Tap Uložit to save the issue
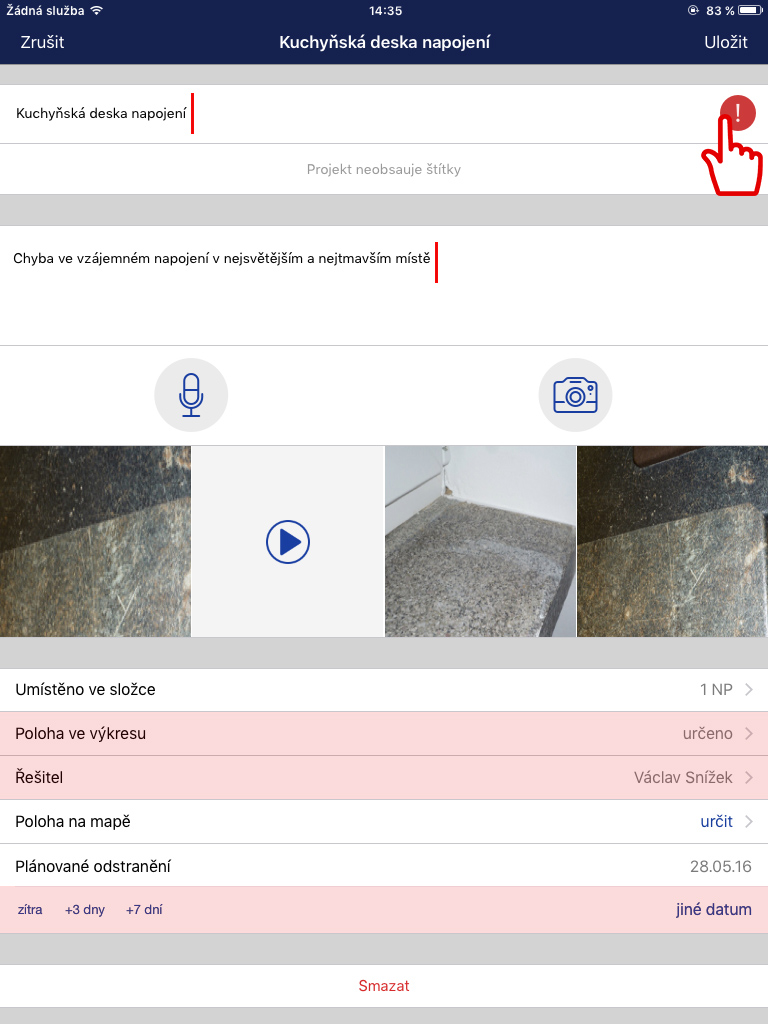Image resolution: width=768 pixels, height=1024 pixels. pos(726,42)
